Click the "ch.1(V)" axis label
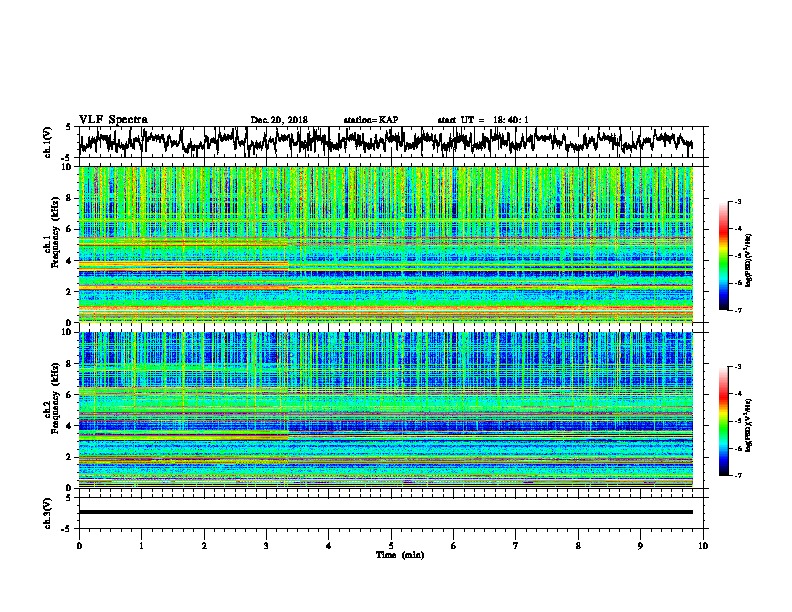Image resolution: width=792 pixels, height=612 pixels. 48,142
